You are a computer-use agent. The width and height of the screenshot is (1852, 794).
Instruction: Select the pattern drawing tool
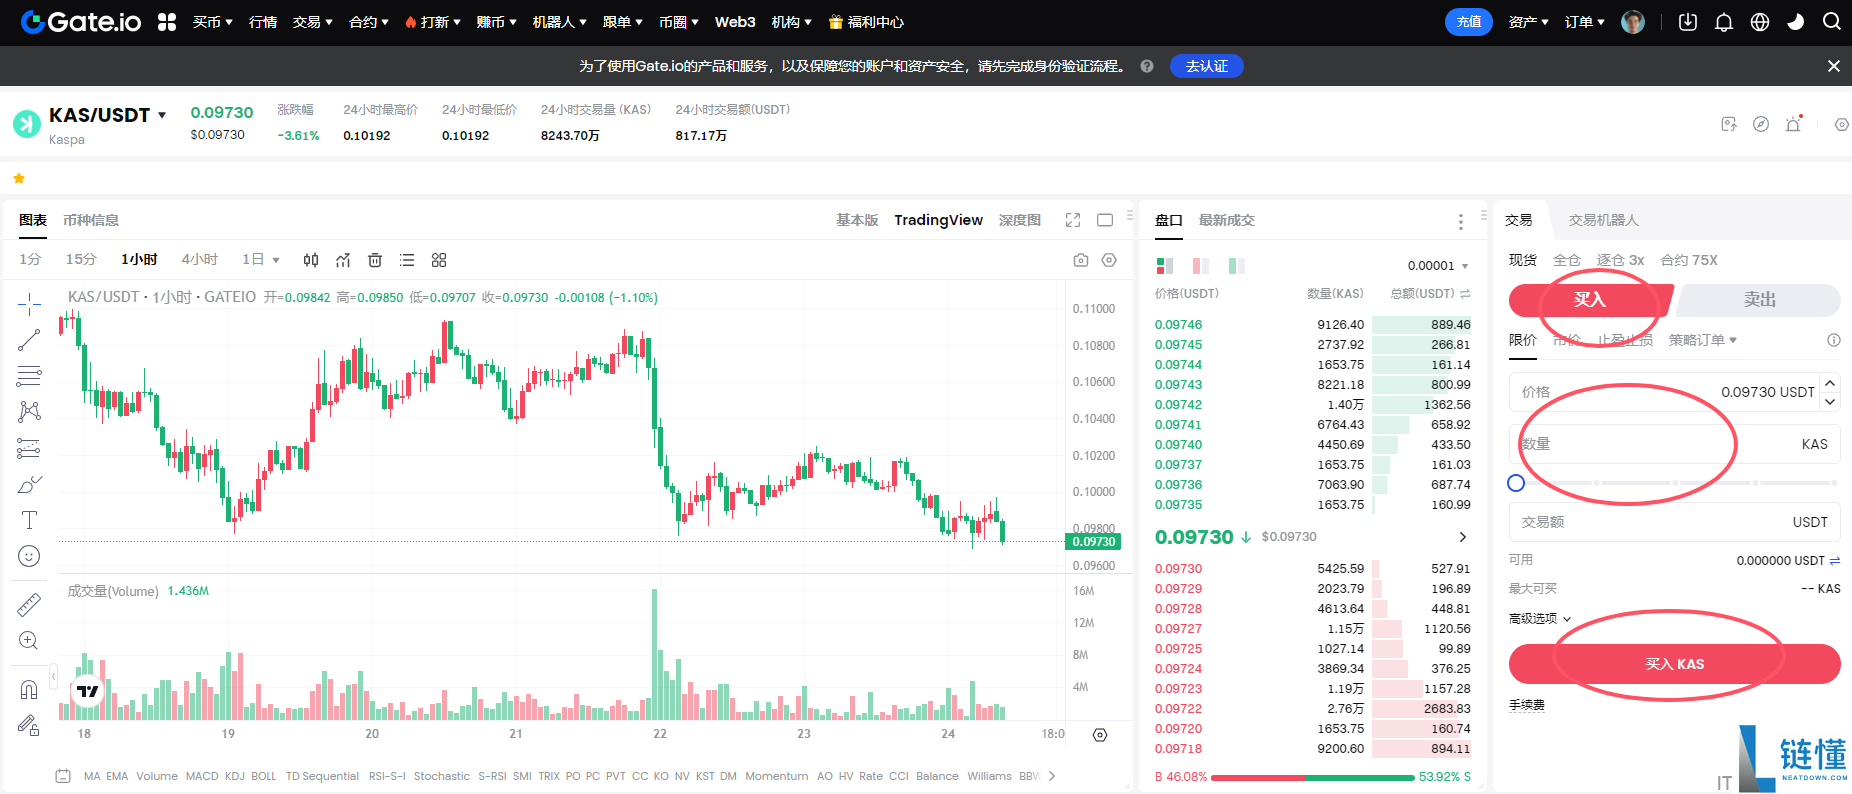point(29,412)
